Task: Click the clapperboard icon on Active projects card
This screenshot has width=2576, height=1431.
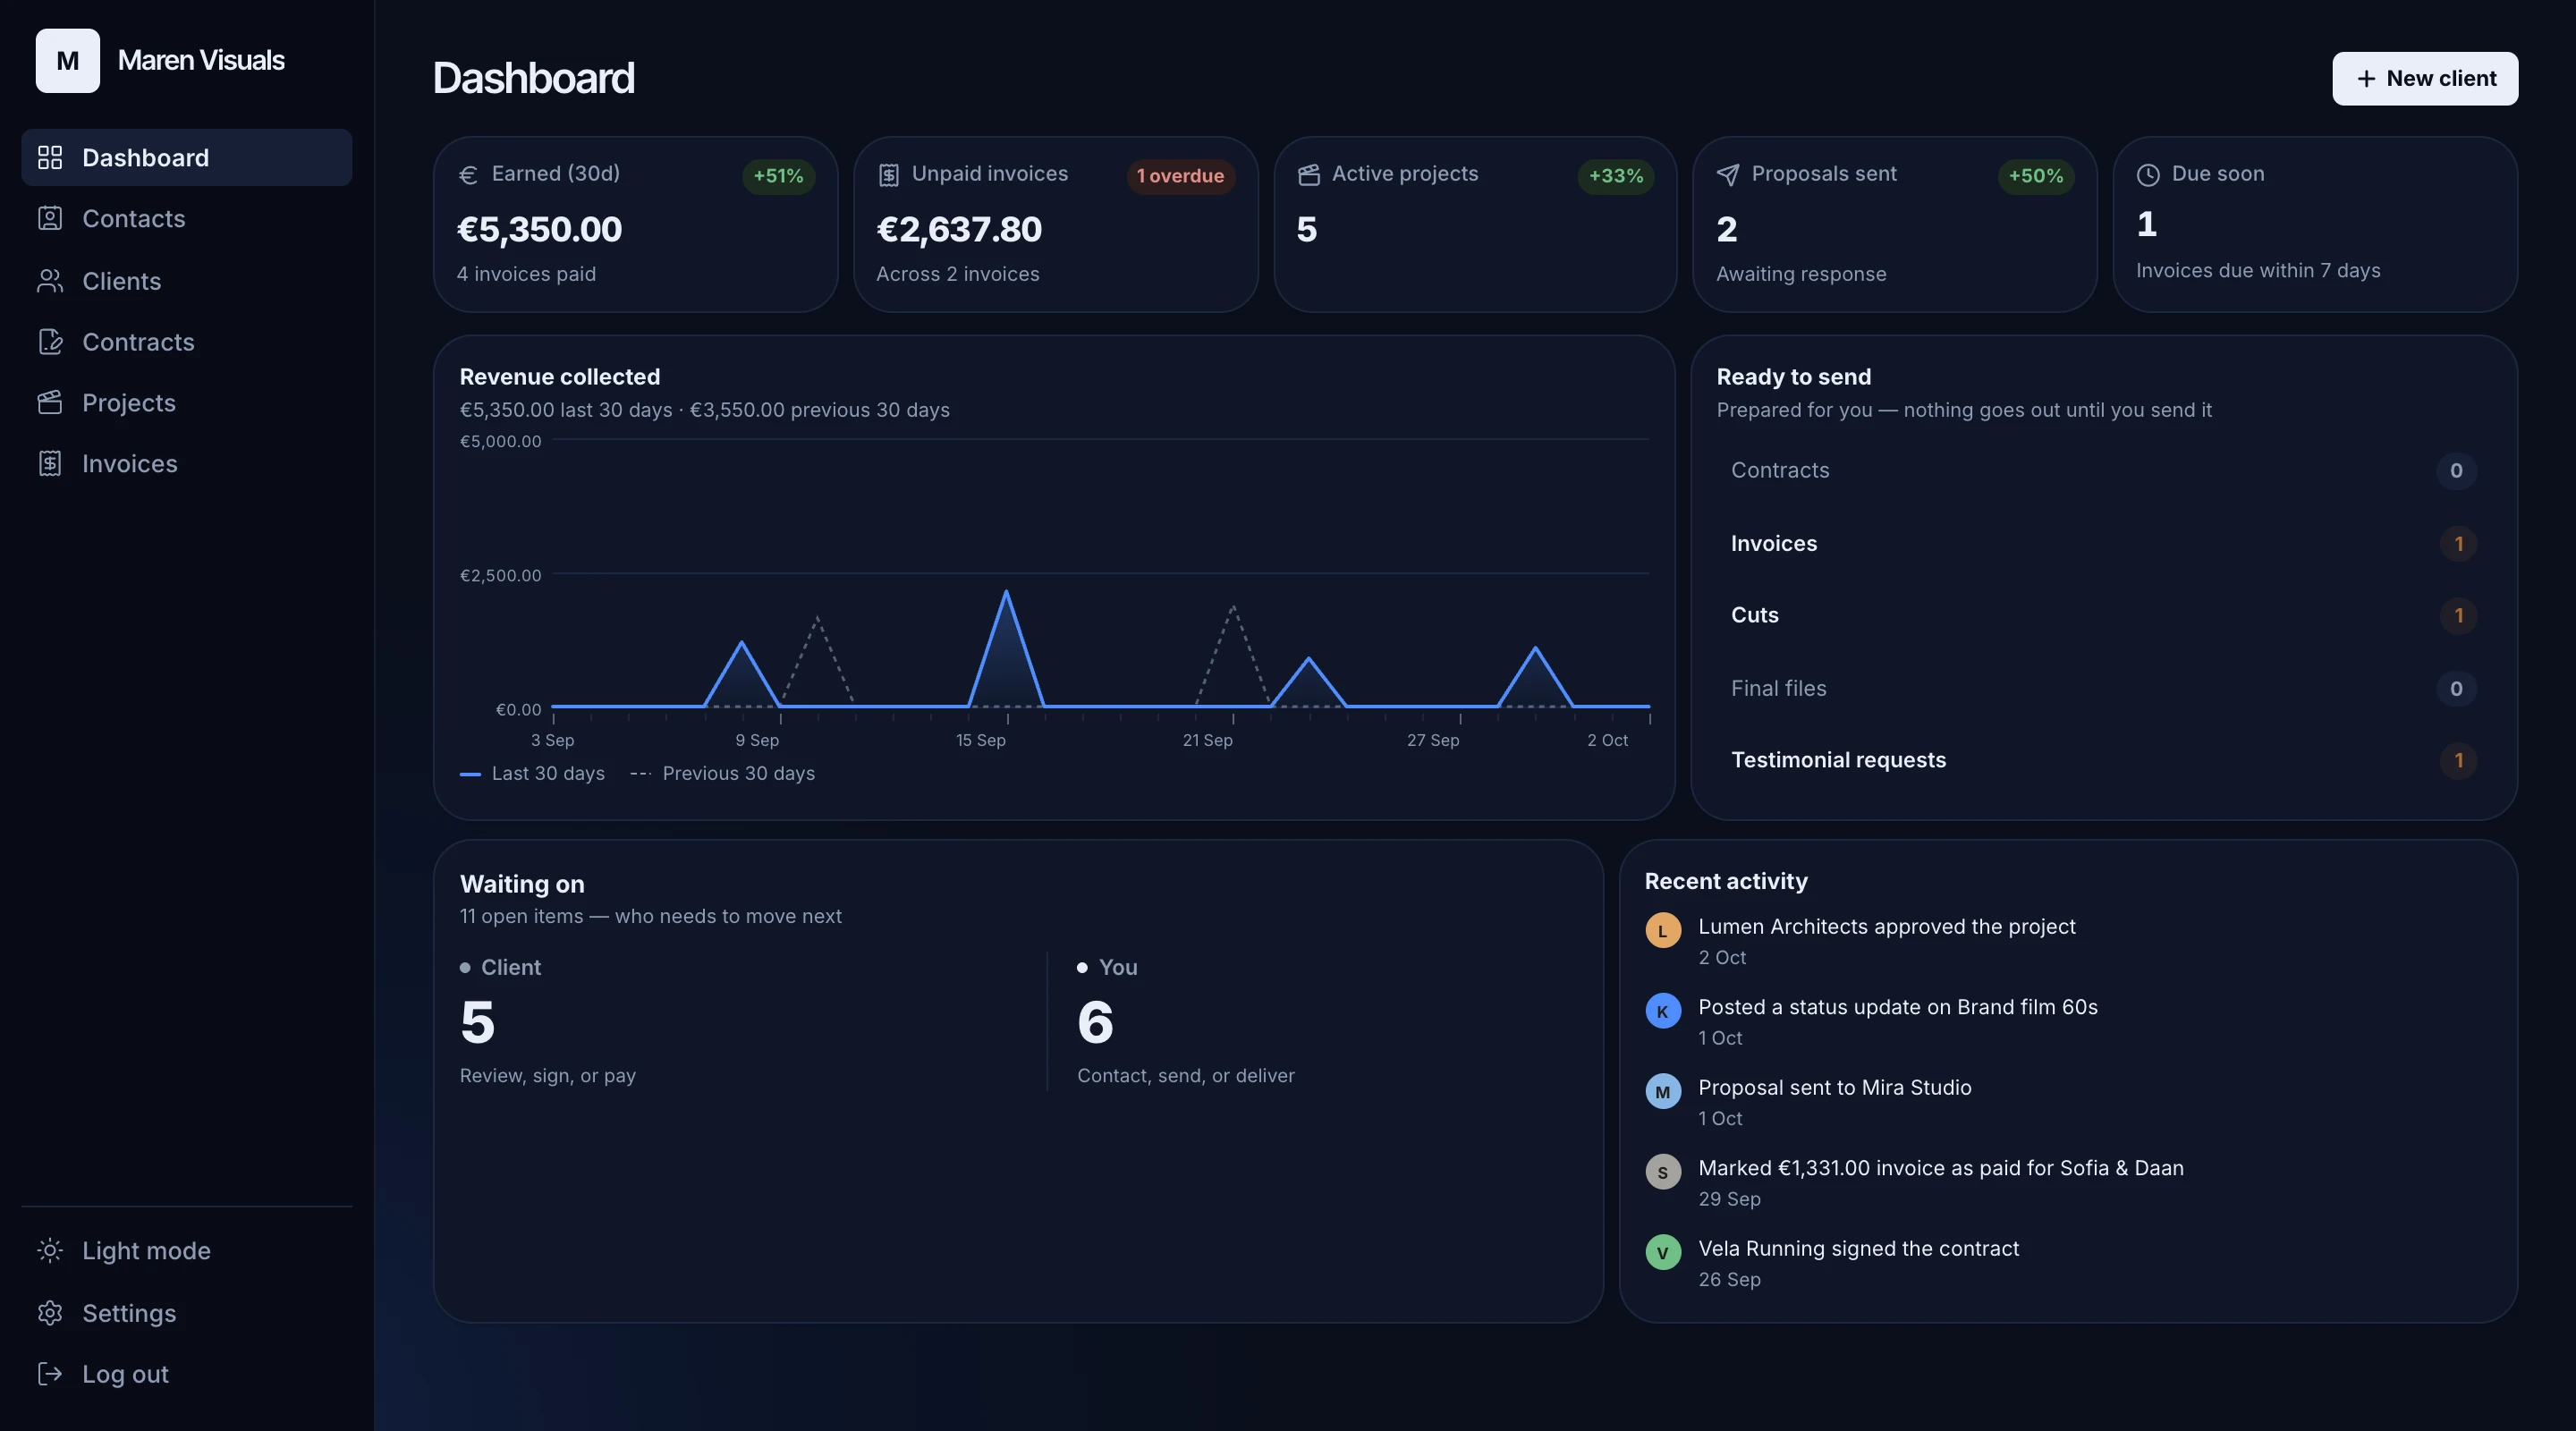Action: (1308, 175)
